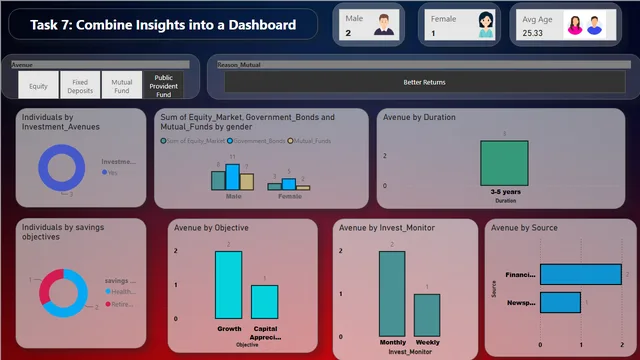Click the Mutual_Funds legend marker
This screenshot has width=640, height=360.
tap(290, 141)
